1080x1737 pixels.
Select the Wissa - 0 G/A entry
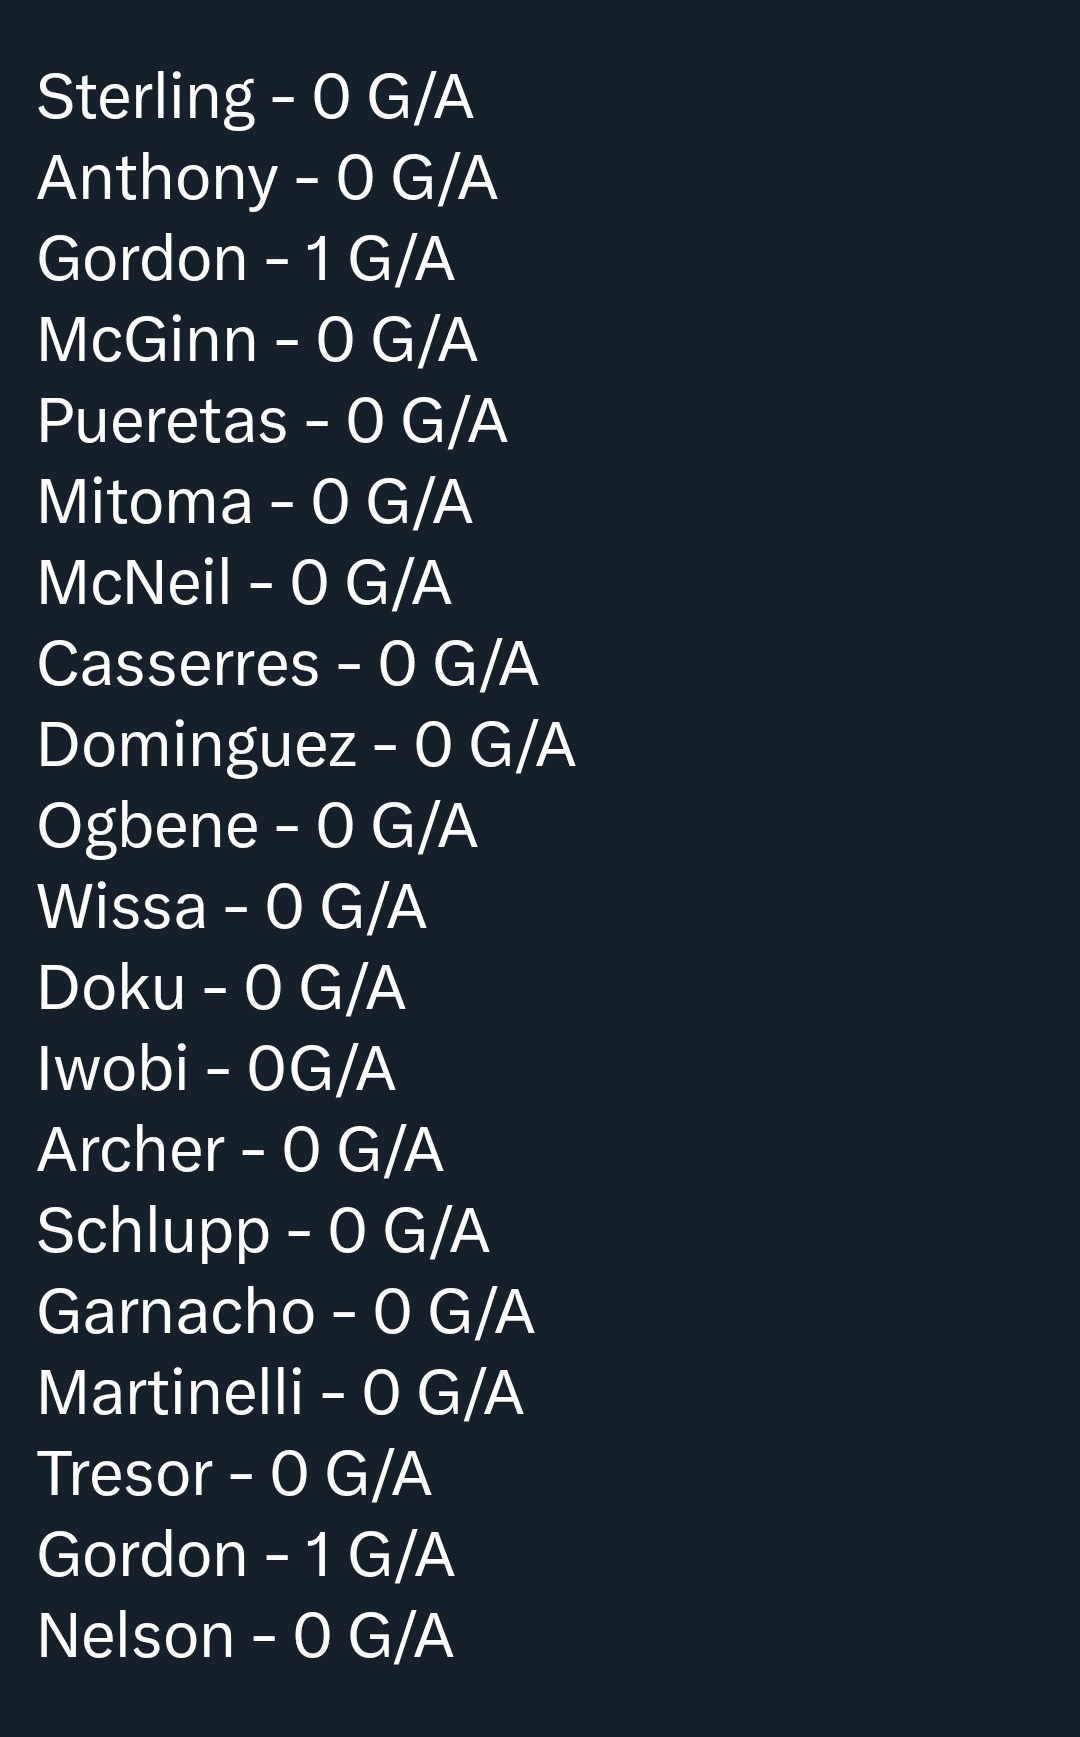pos(231,907)
